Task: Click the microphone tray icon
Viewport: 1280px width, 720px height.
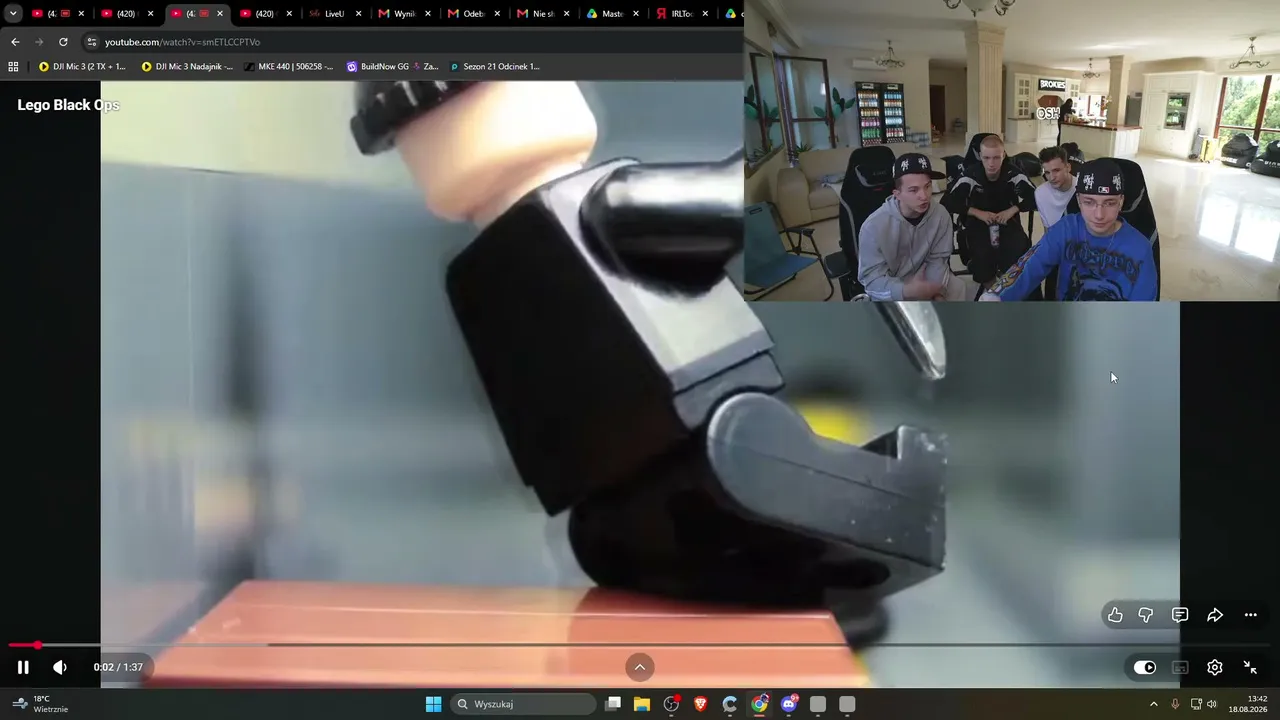Action: (x=1175, y=704)
